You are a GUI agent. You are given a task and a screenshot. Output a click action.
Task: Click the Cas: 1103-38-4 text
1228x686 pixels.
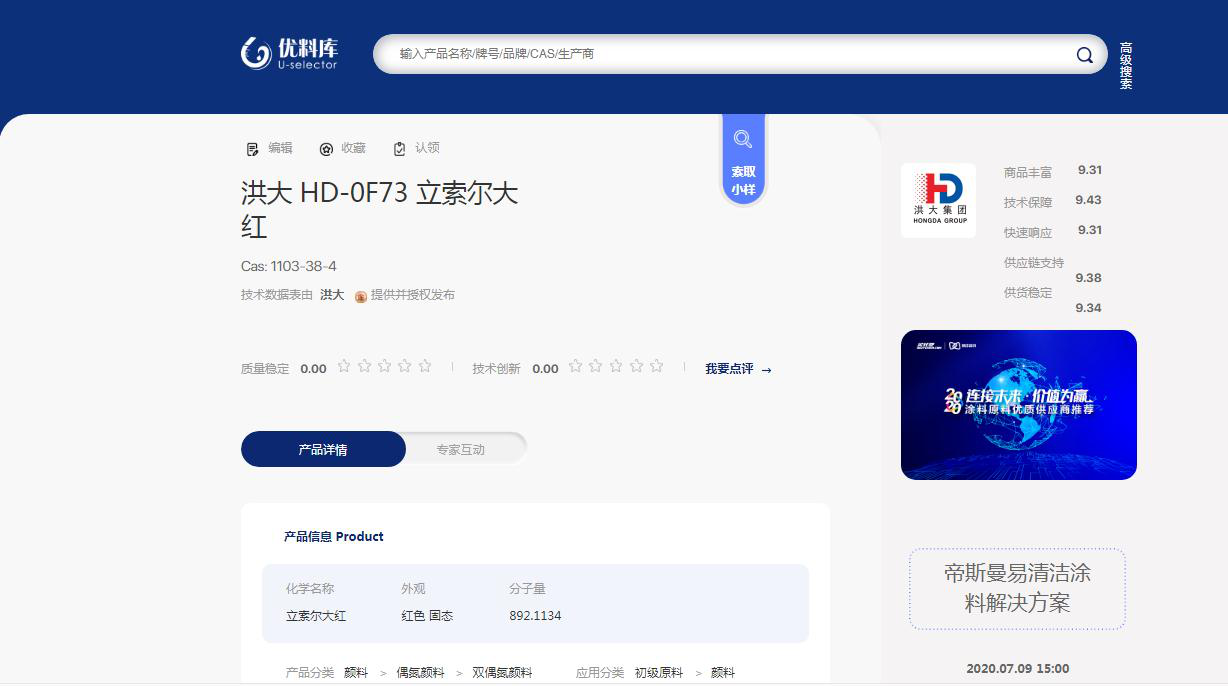(x=289, y=266)
